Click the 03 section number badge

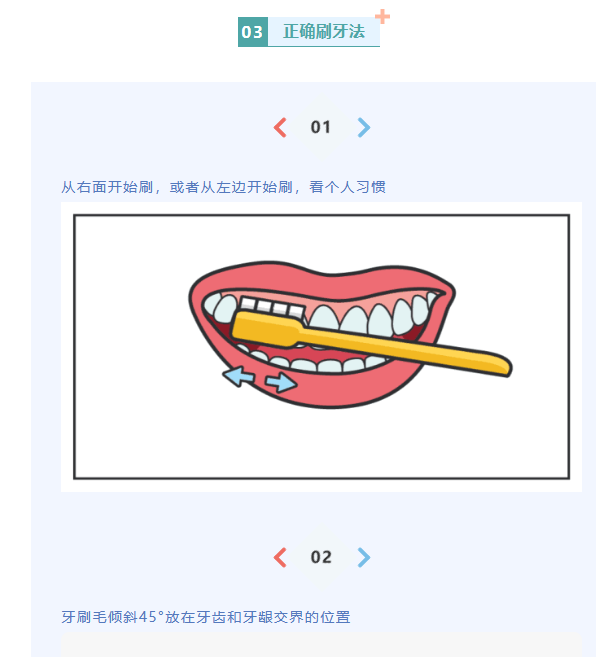[x=253, y=32]
